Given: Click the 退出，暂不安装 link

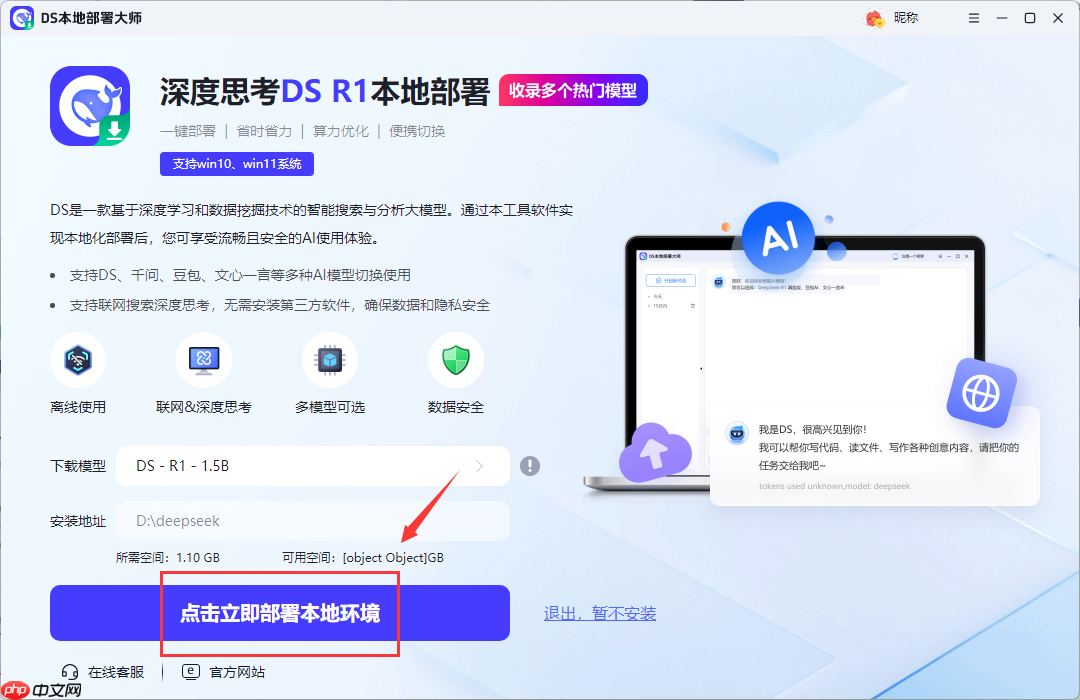Looking at the screenshot, I should pos(599,613).
